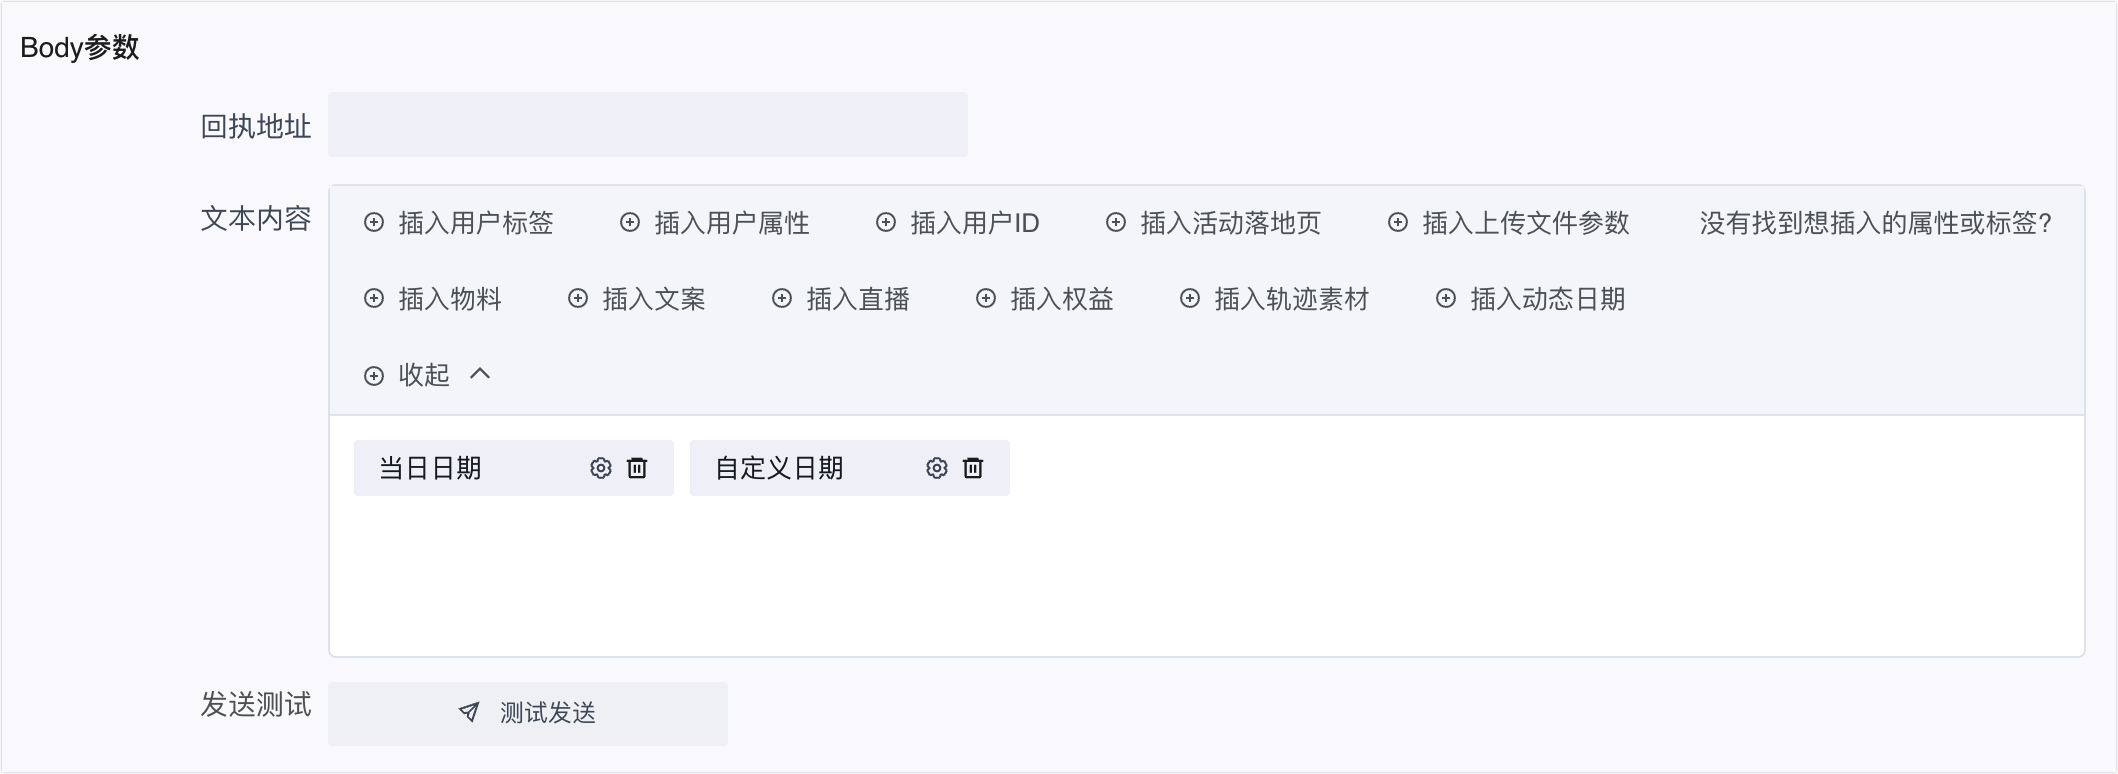
Task: Click plus icon beside 插入物料
Action: click(x=374, y=299)
